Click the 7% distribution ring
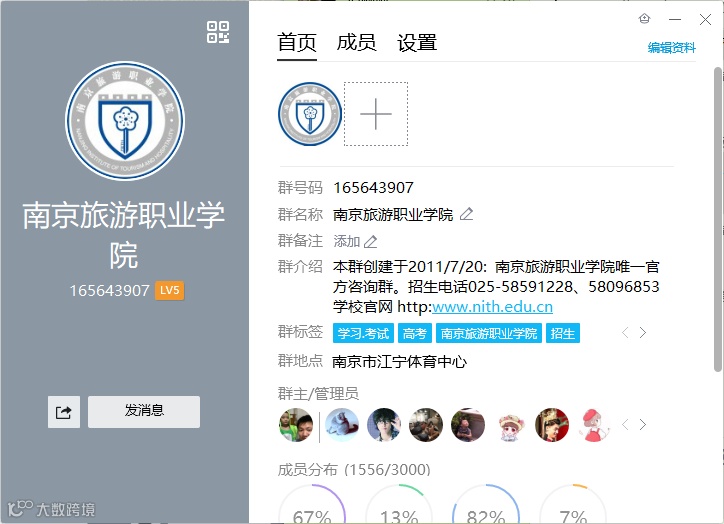This screenshot has width=724, height=524. click(x=573, y=504)
